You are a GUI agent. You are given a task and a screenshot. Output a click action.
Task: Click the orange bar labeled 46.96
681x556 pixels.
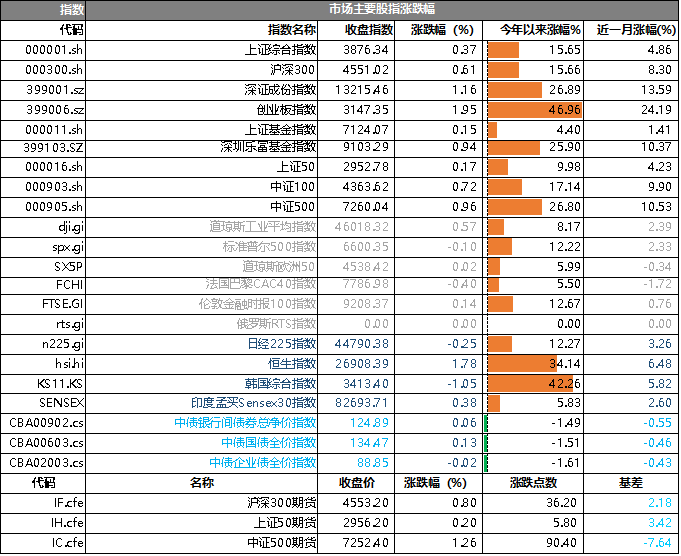(x=534, y=110)
